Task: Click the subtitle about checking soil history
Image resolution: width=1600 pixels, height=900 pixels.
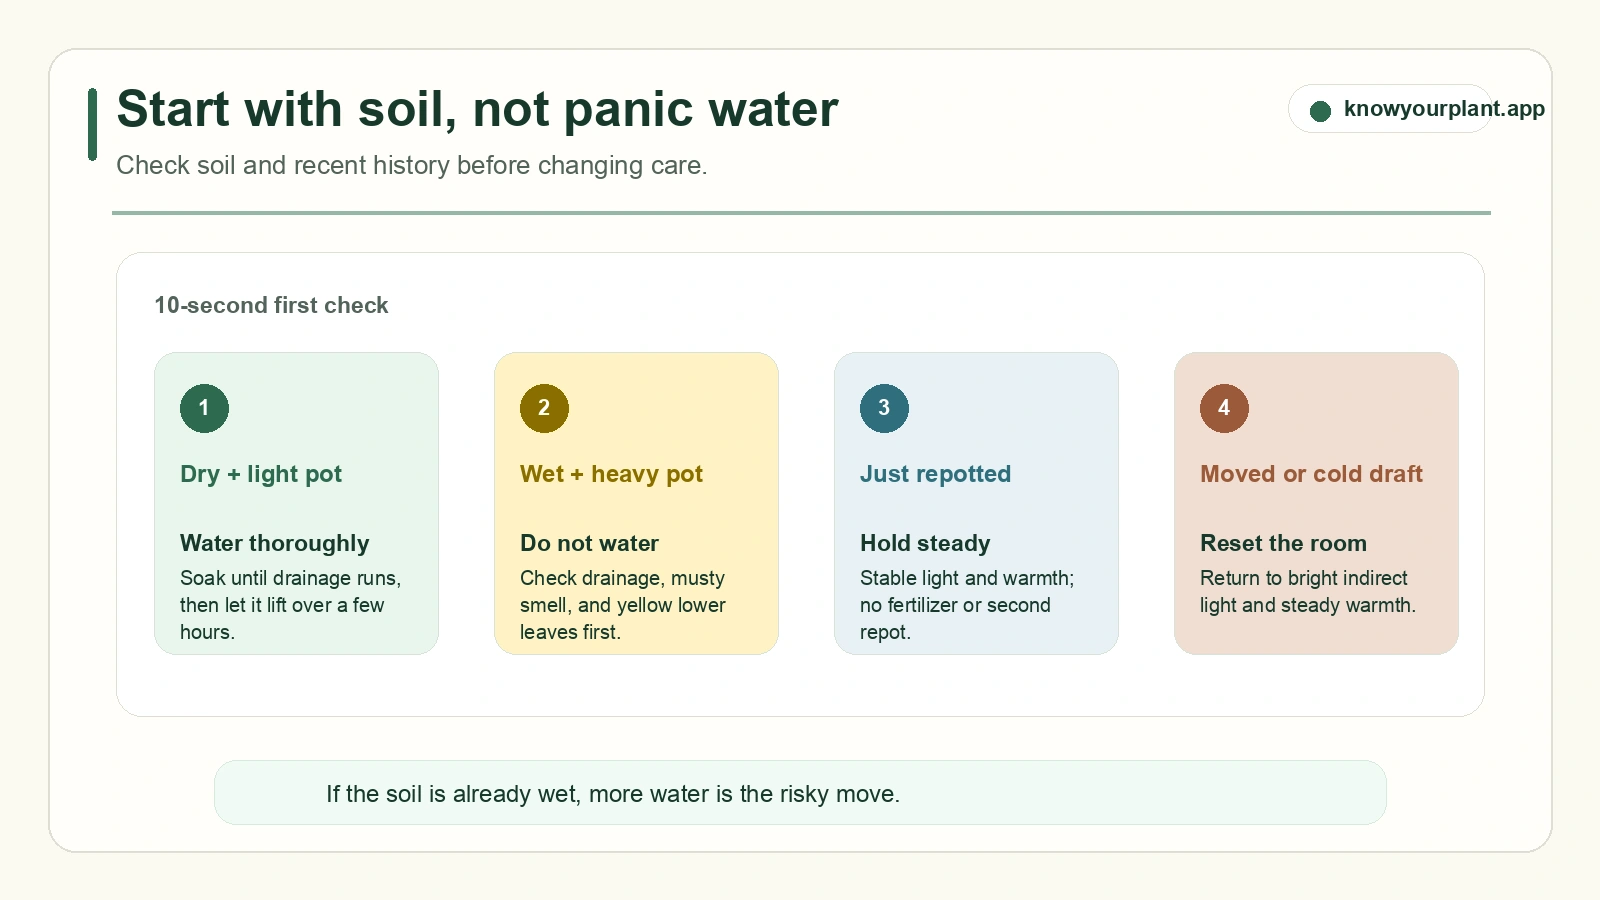Action: [412, 165]
